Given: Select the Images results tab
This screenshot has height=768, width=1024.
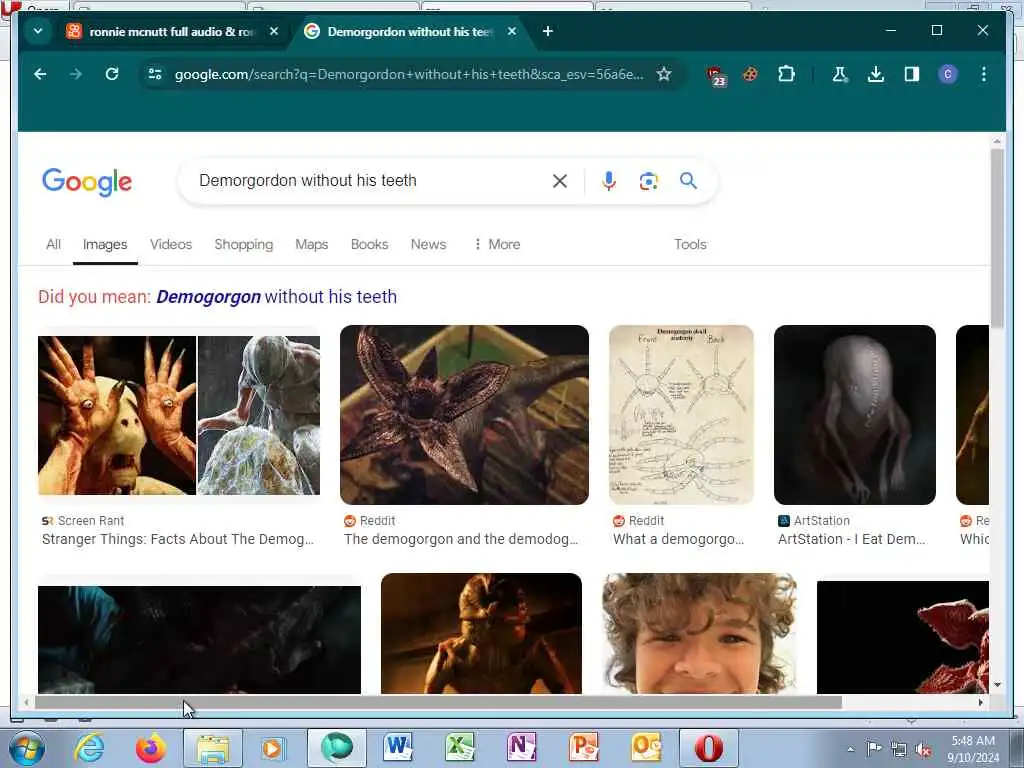Looking at the screenshot, I should point(105,245).
